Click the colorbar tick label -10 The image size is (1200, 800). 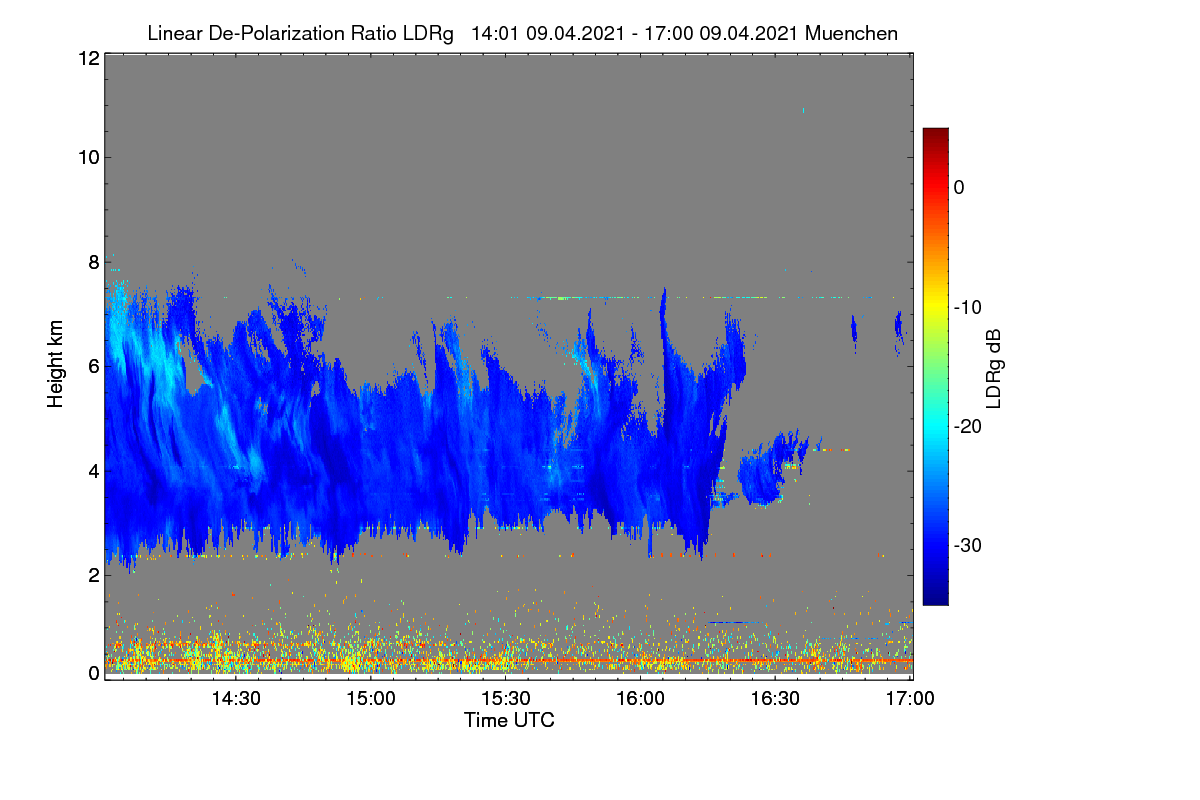click(x=966, y=307)
